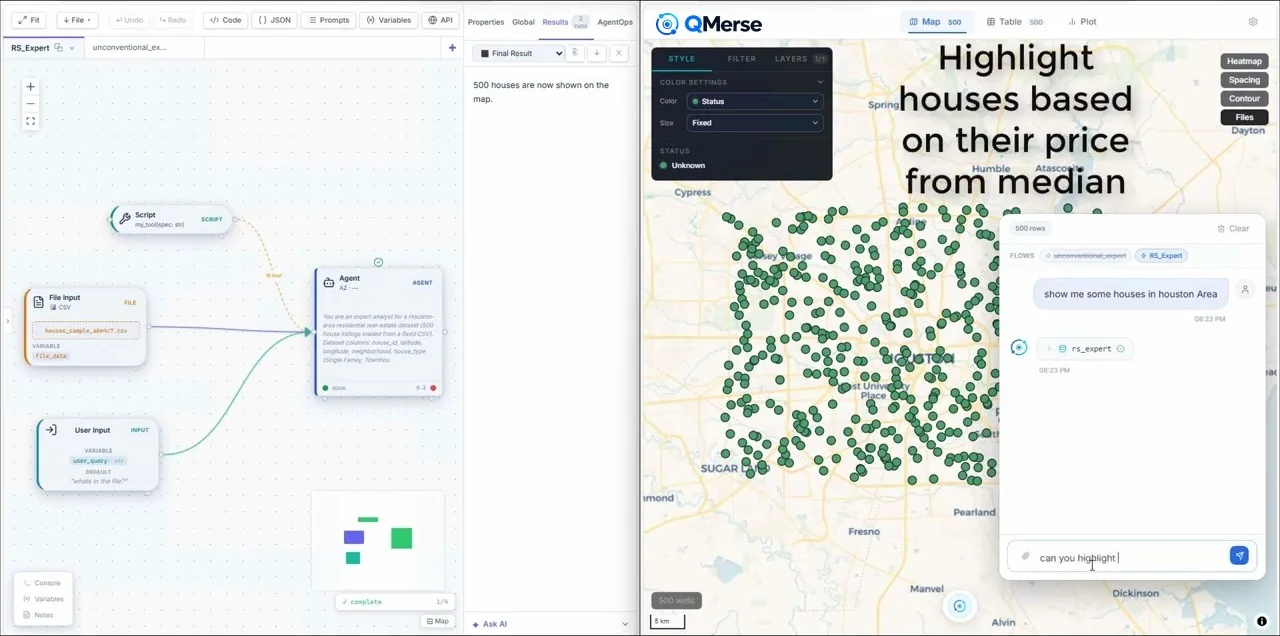Image resolution: width=1280 pixels, height=636 pixels.
Task: Collapse the Color Settings section
Action: coord(820,82)
